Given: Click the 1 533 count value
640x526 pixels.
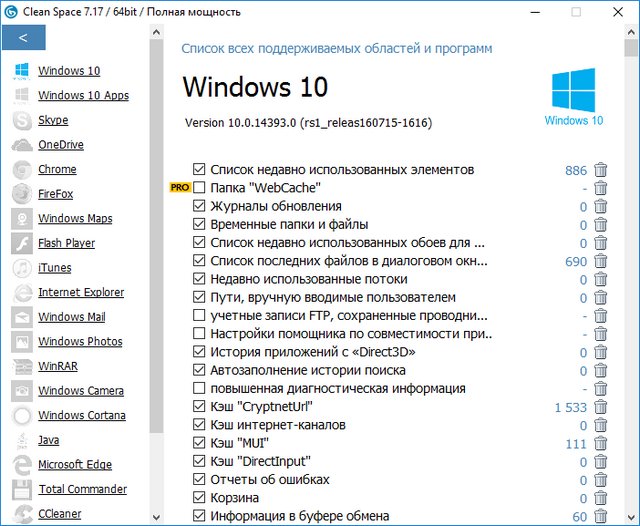Looking at the screenshot, I should [x=571, y=407].
